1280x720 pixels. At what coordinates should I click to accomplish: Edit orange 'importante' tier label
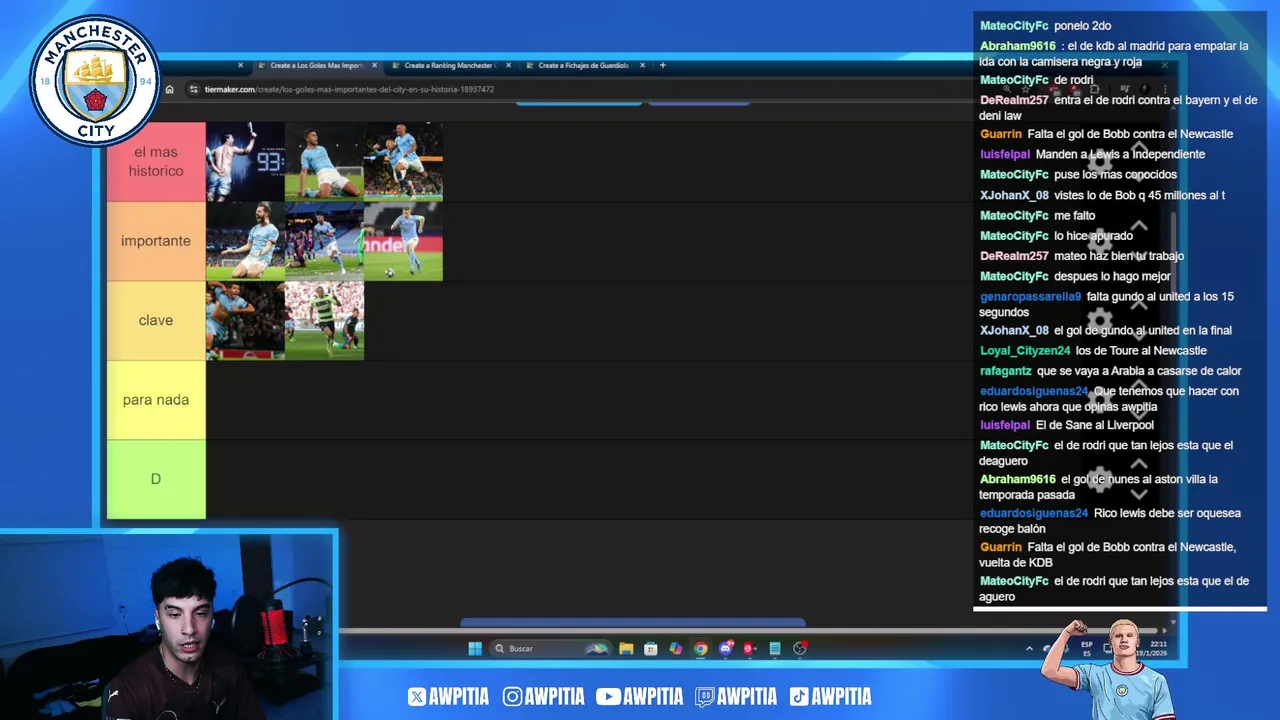(156, 241)
